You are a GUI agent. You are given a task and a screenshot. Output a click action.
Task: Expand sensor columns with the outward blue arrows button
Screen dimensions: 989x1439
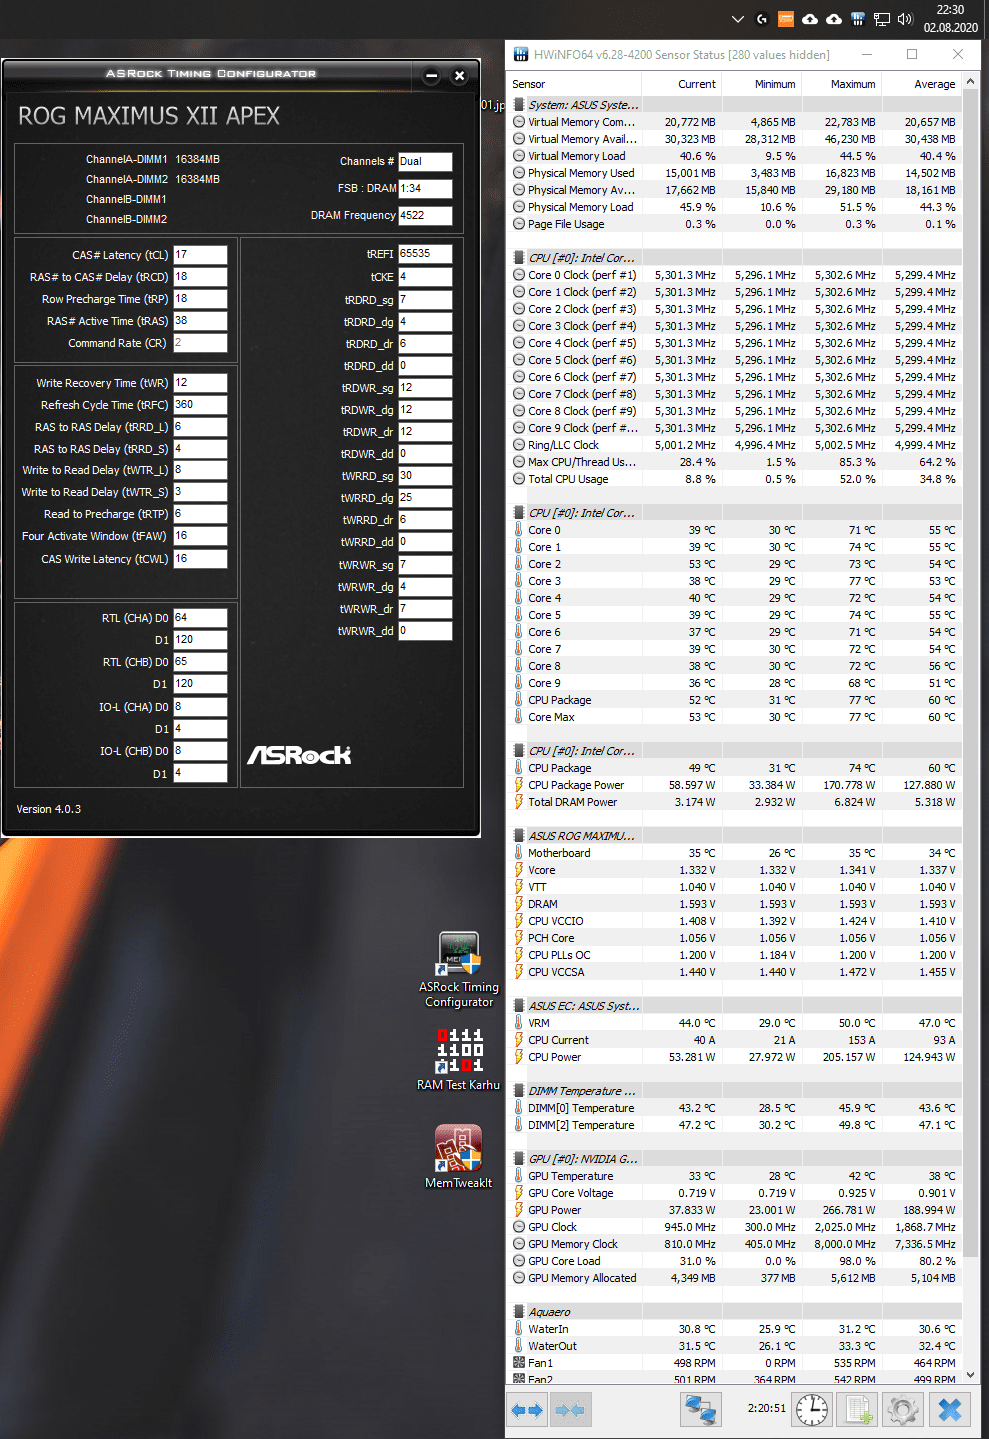527,1410
